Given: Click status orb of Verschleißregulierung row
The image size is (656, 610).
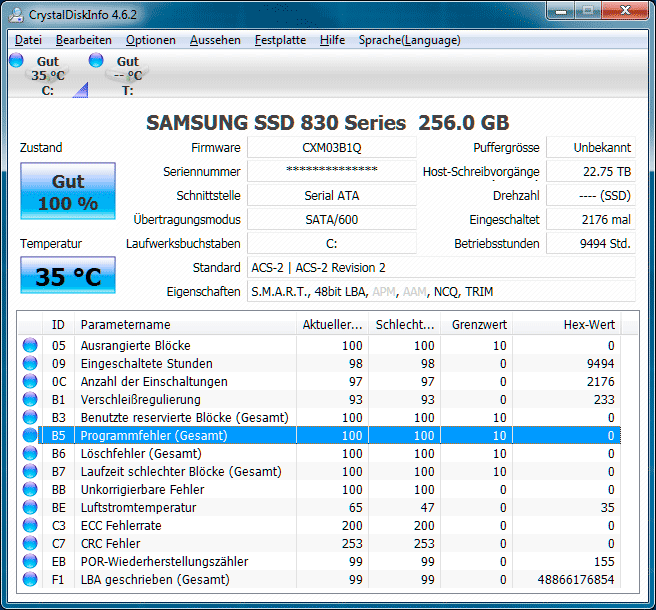Looking at the screenshot, I should (30, 399).
